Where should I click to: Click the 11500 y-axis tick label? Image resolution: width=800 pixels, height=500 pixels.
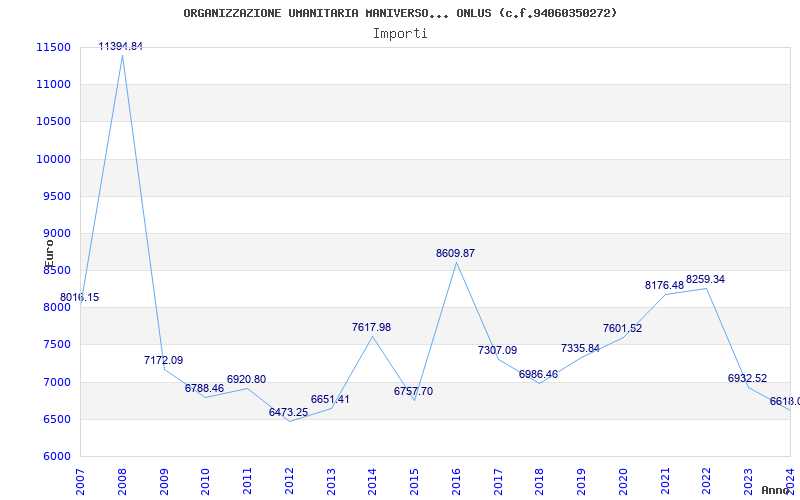53,47
